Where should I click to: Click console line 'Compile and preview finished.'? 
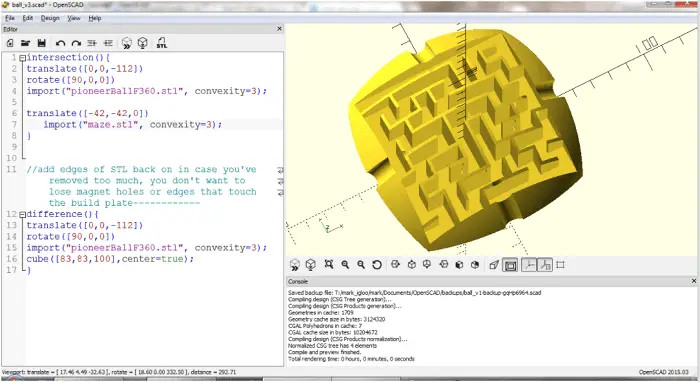point(325,352)
